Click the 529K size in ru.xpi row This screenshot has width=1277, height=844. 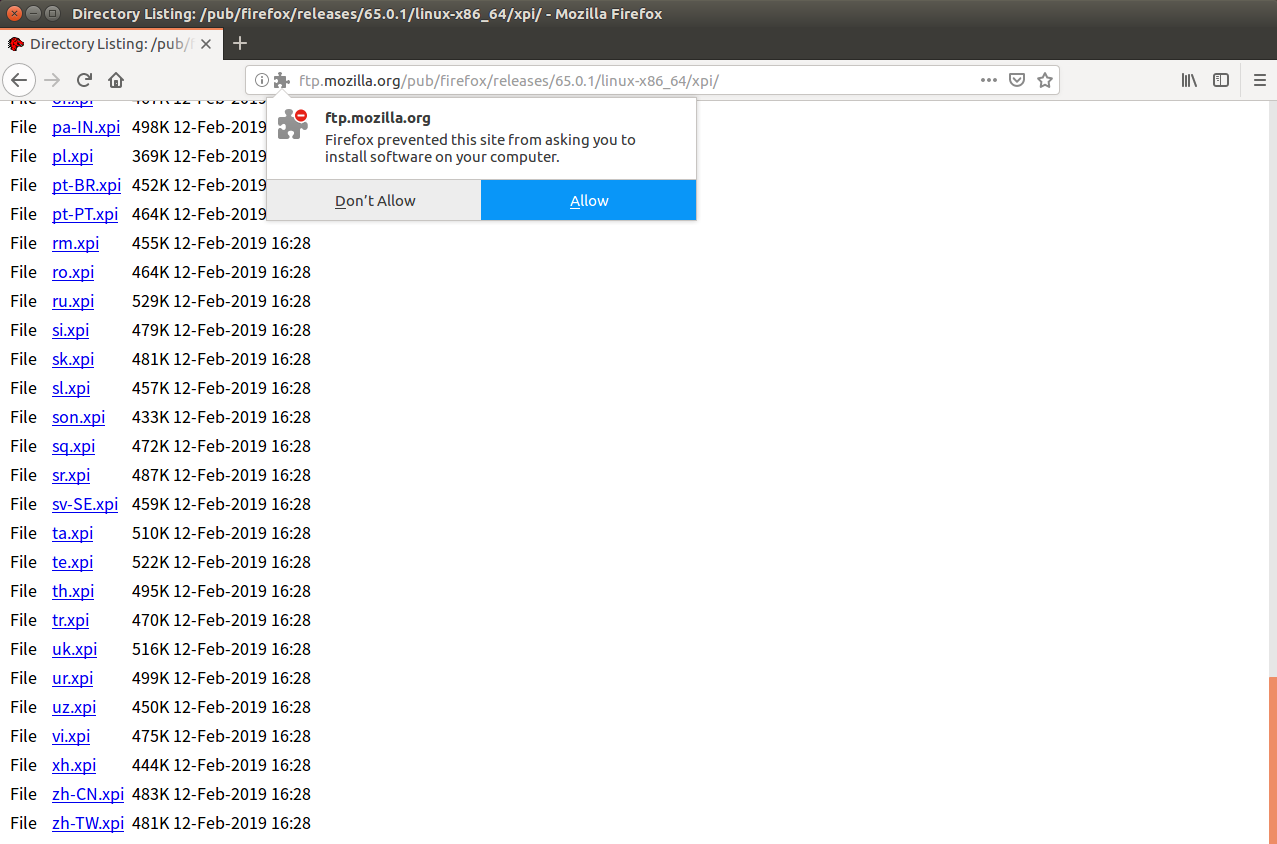(151, 301)
